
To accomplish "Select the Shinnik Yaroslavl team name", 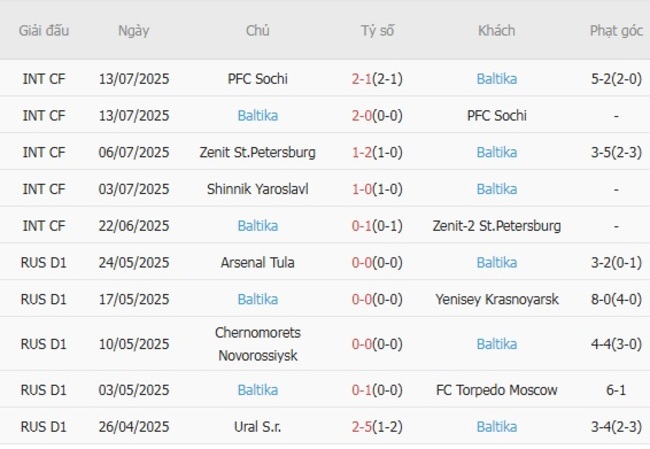I will [x=257, y=189].
